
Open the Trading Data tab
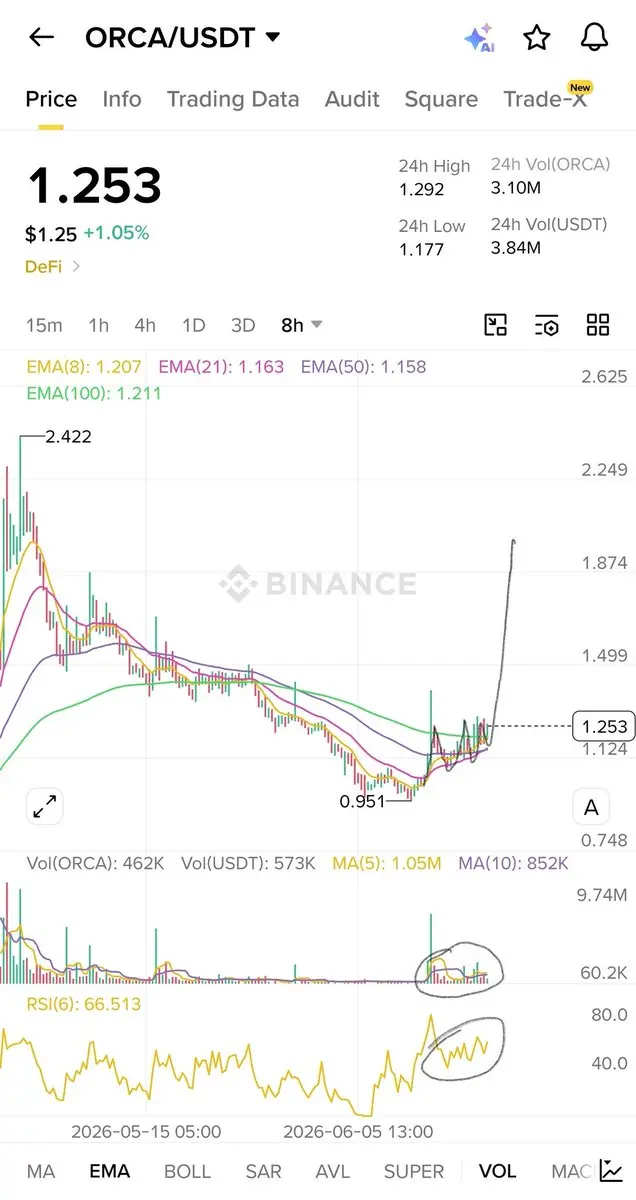tap(233, 99)
